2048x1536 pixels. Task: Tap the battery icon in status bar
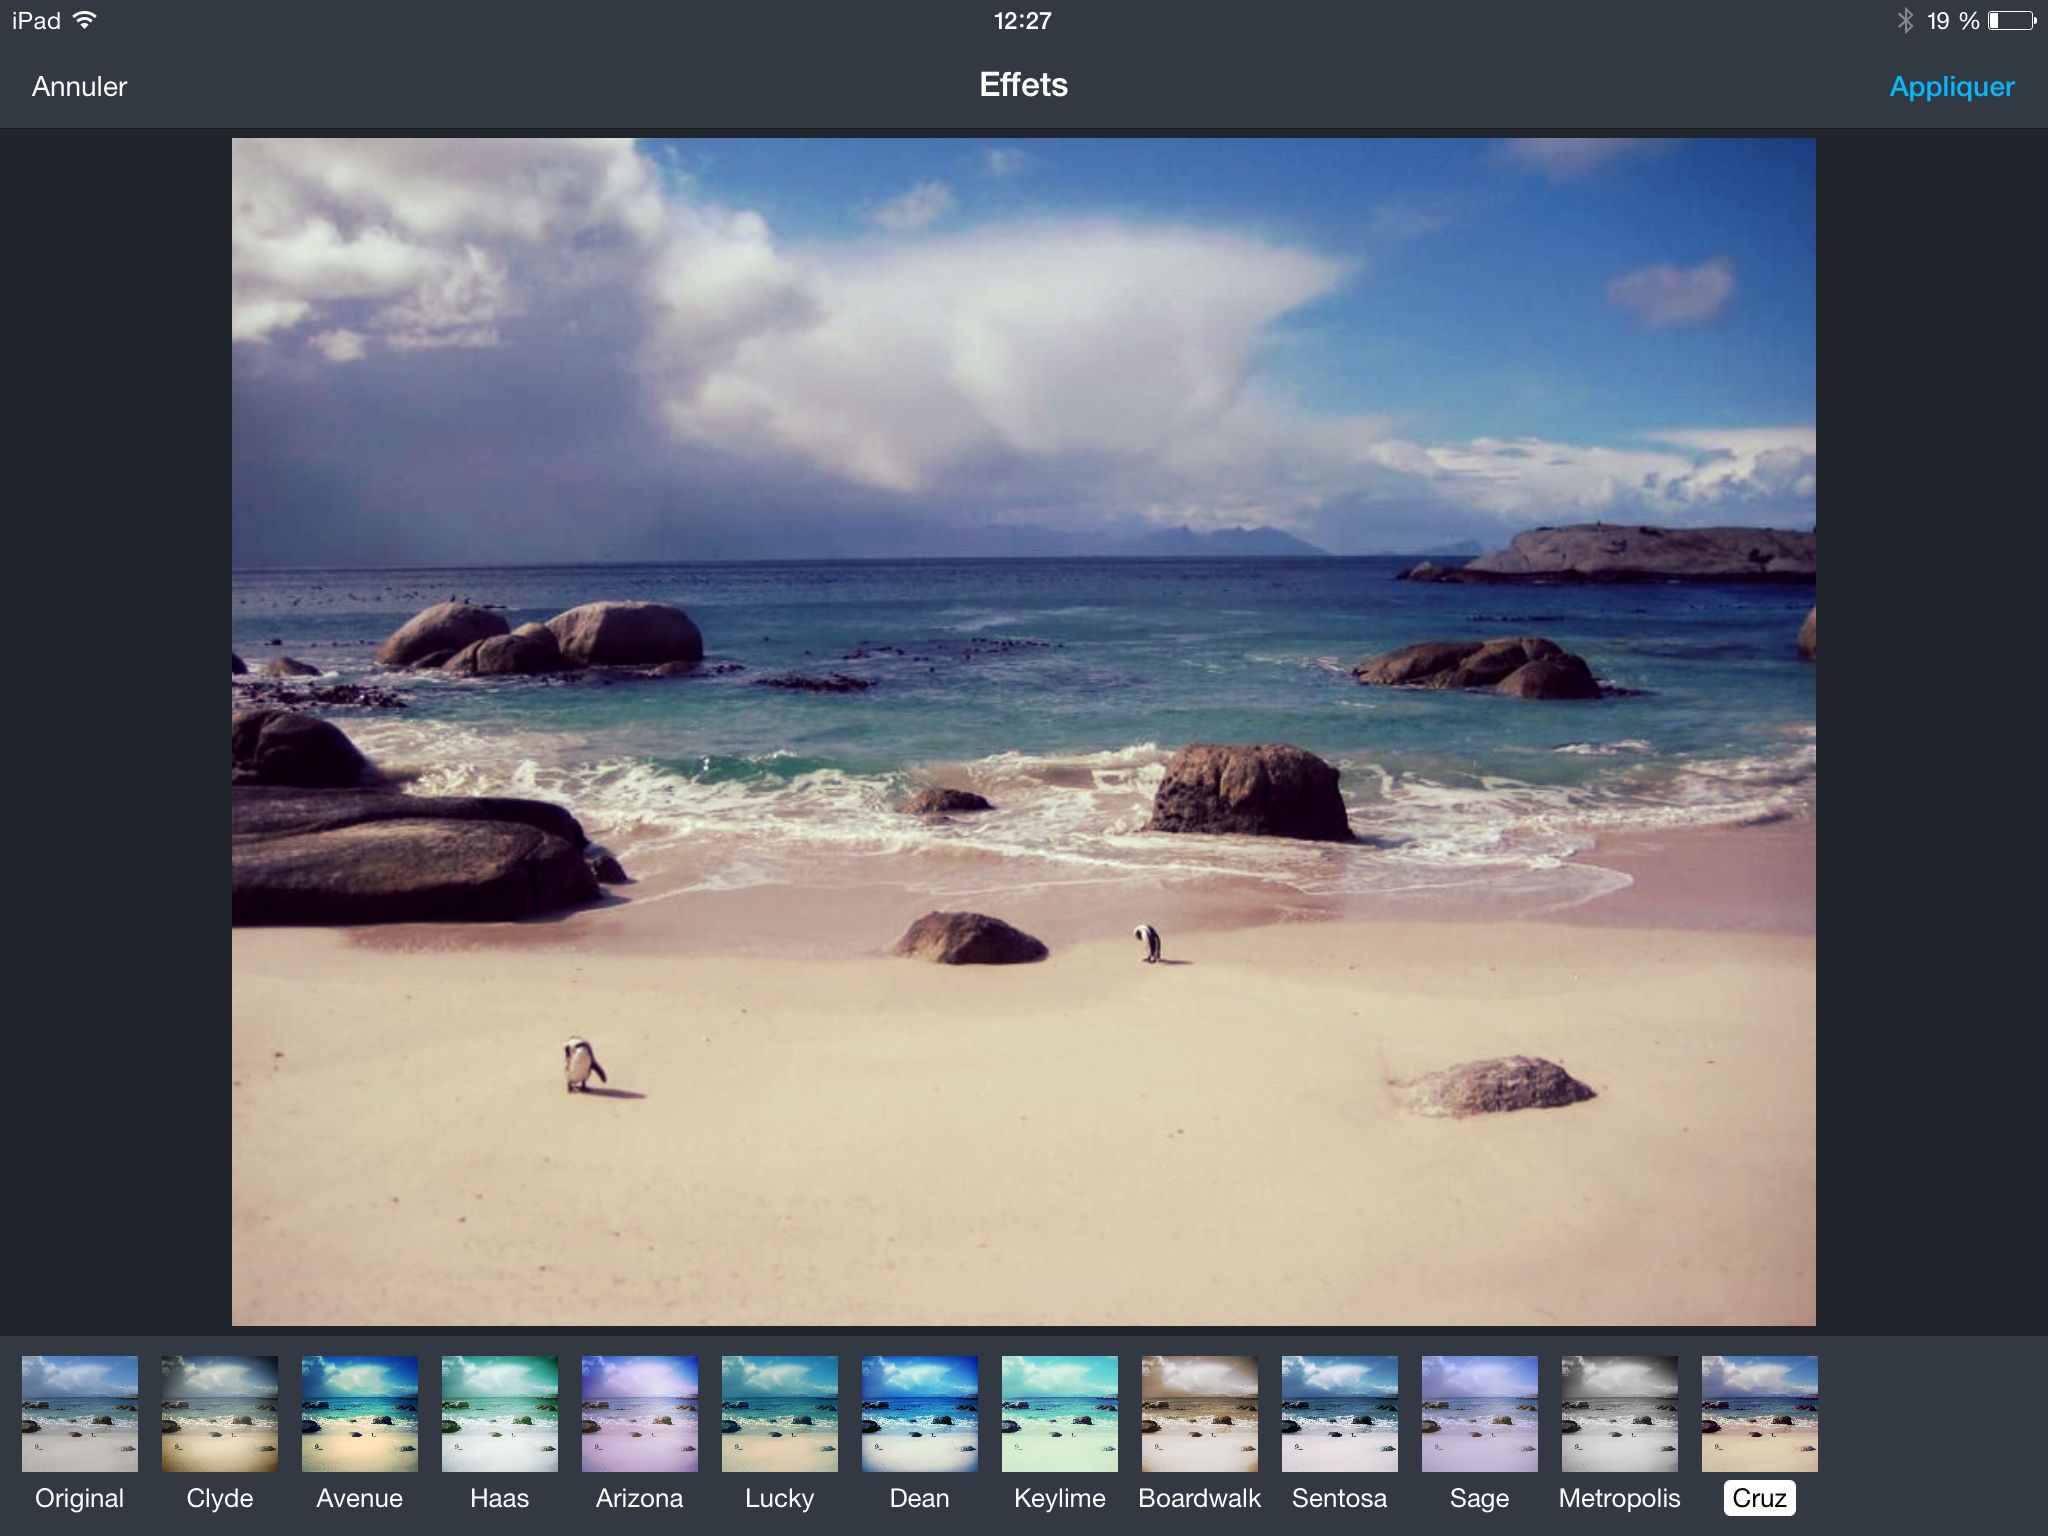tap(2011, 21)
